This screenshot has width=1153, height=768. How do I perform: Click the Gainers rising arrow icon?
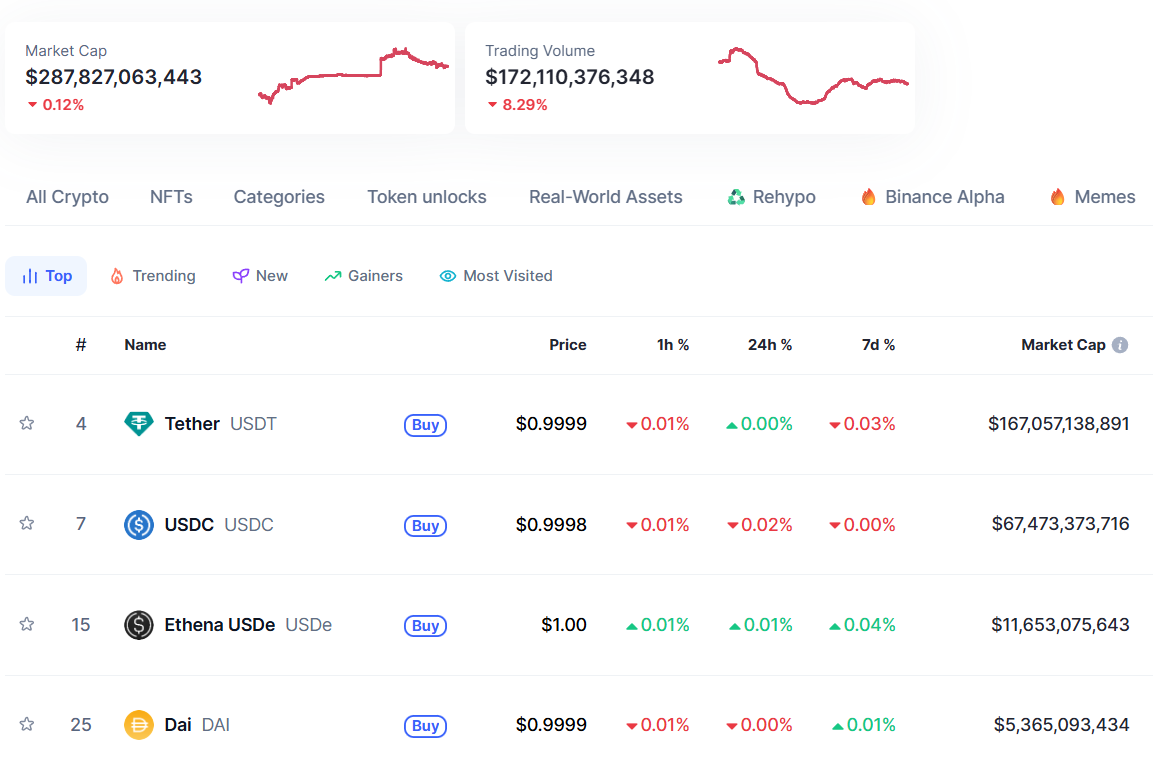[x=333, y=276]
